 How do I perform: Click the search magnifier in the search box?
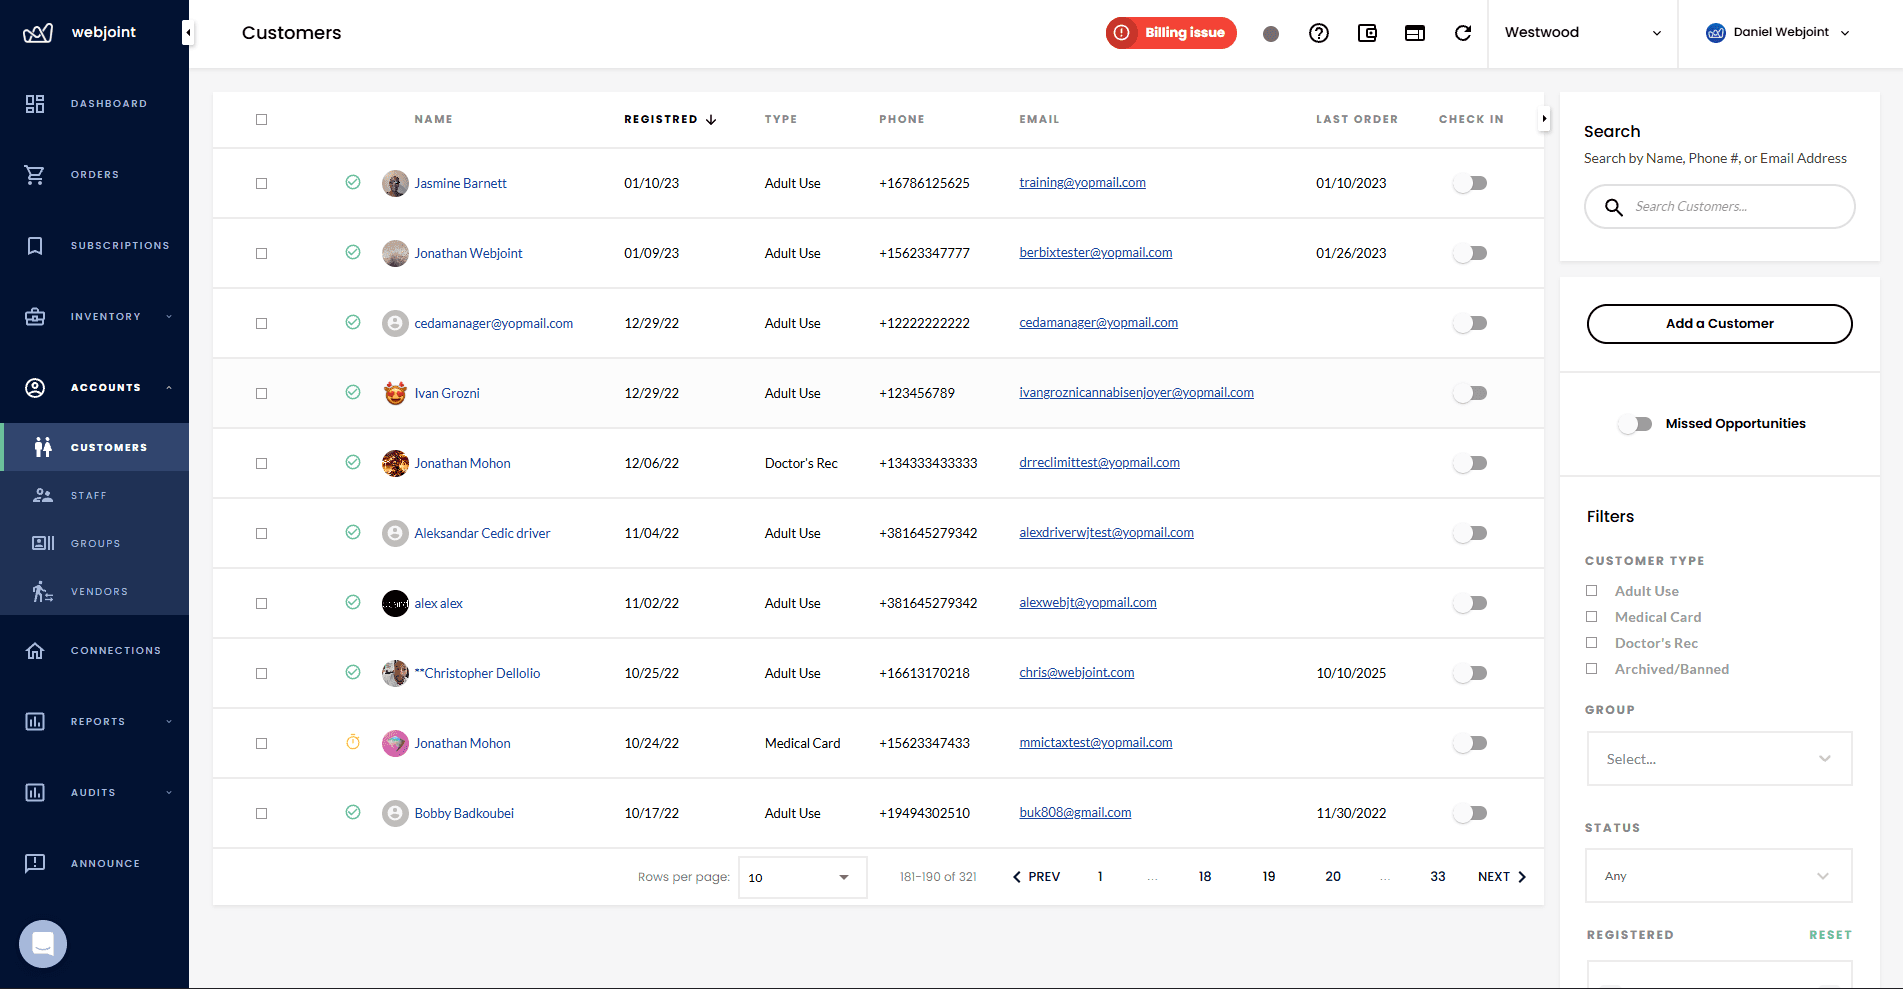(x=1613, y=207)
